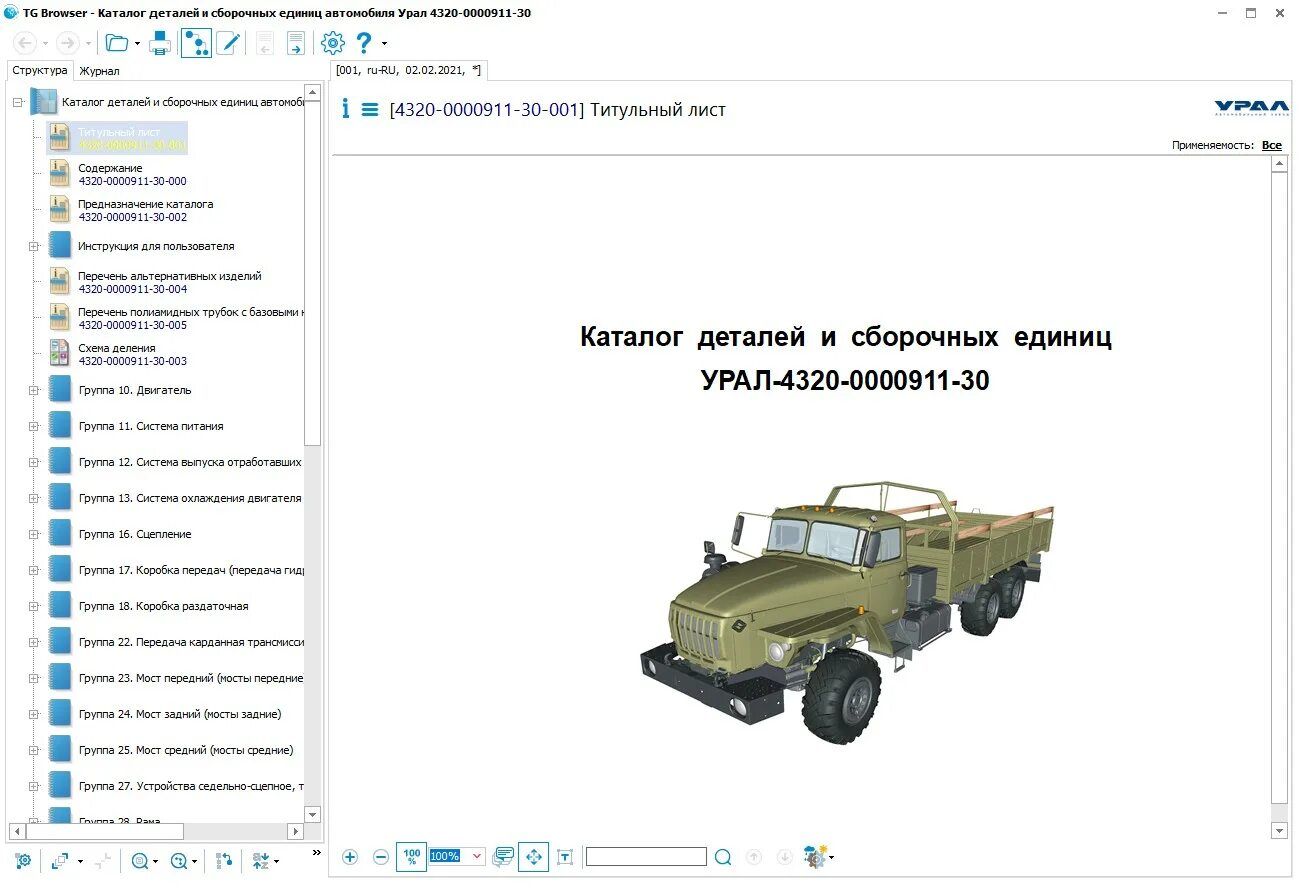Click inside the search text field

click(645, 856)
